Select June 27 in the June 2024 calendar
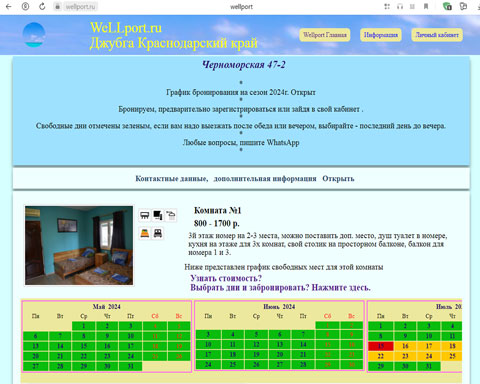 tap(280, 364)
